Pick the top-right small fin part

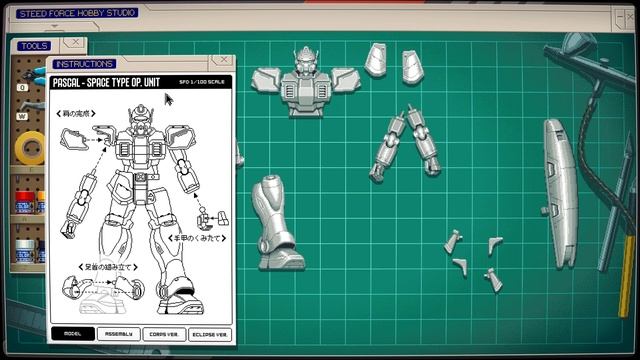pyautogui.click(x=495, y=245)
